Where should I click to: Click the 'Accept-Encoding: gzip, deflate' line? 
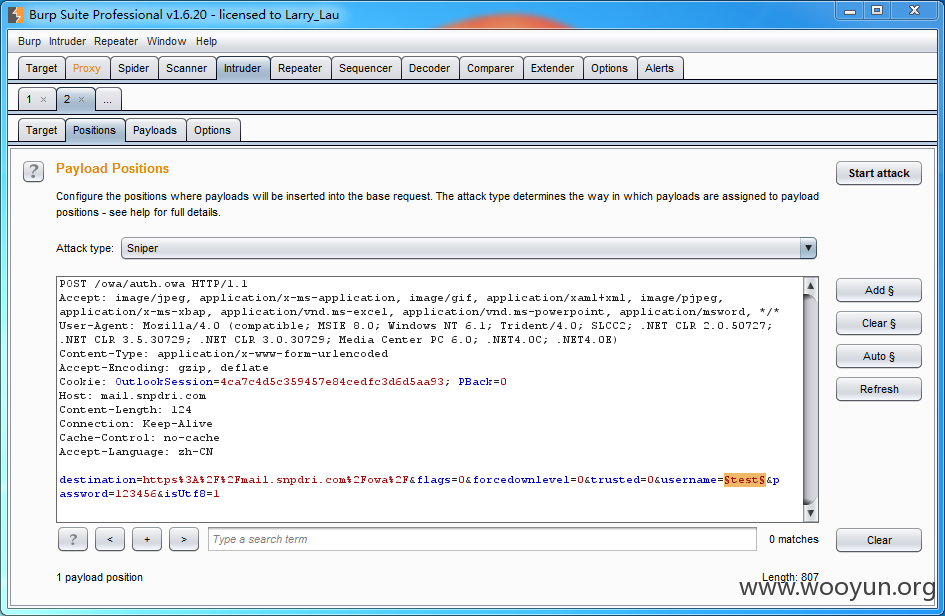(x=164, y=368)
